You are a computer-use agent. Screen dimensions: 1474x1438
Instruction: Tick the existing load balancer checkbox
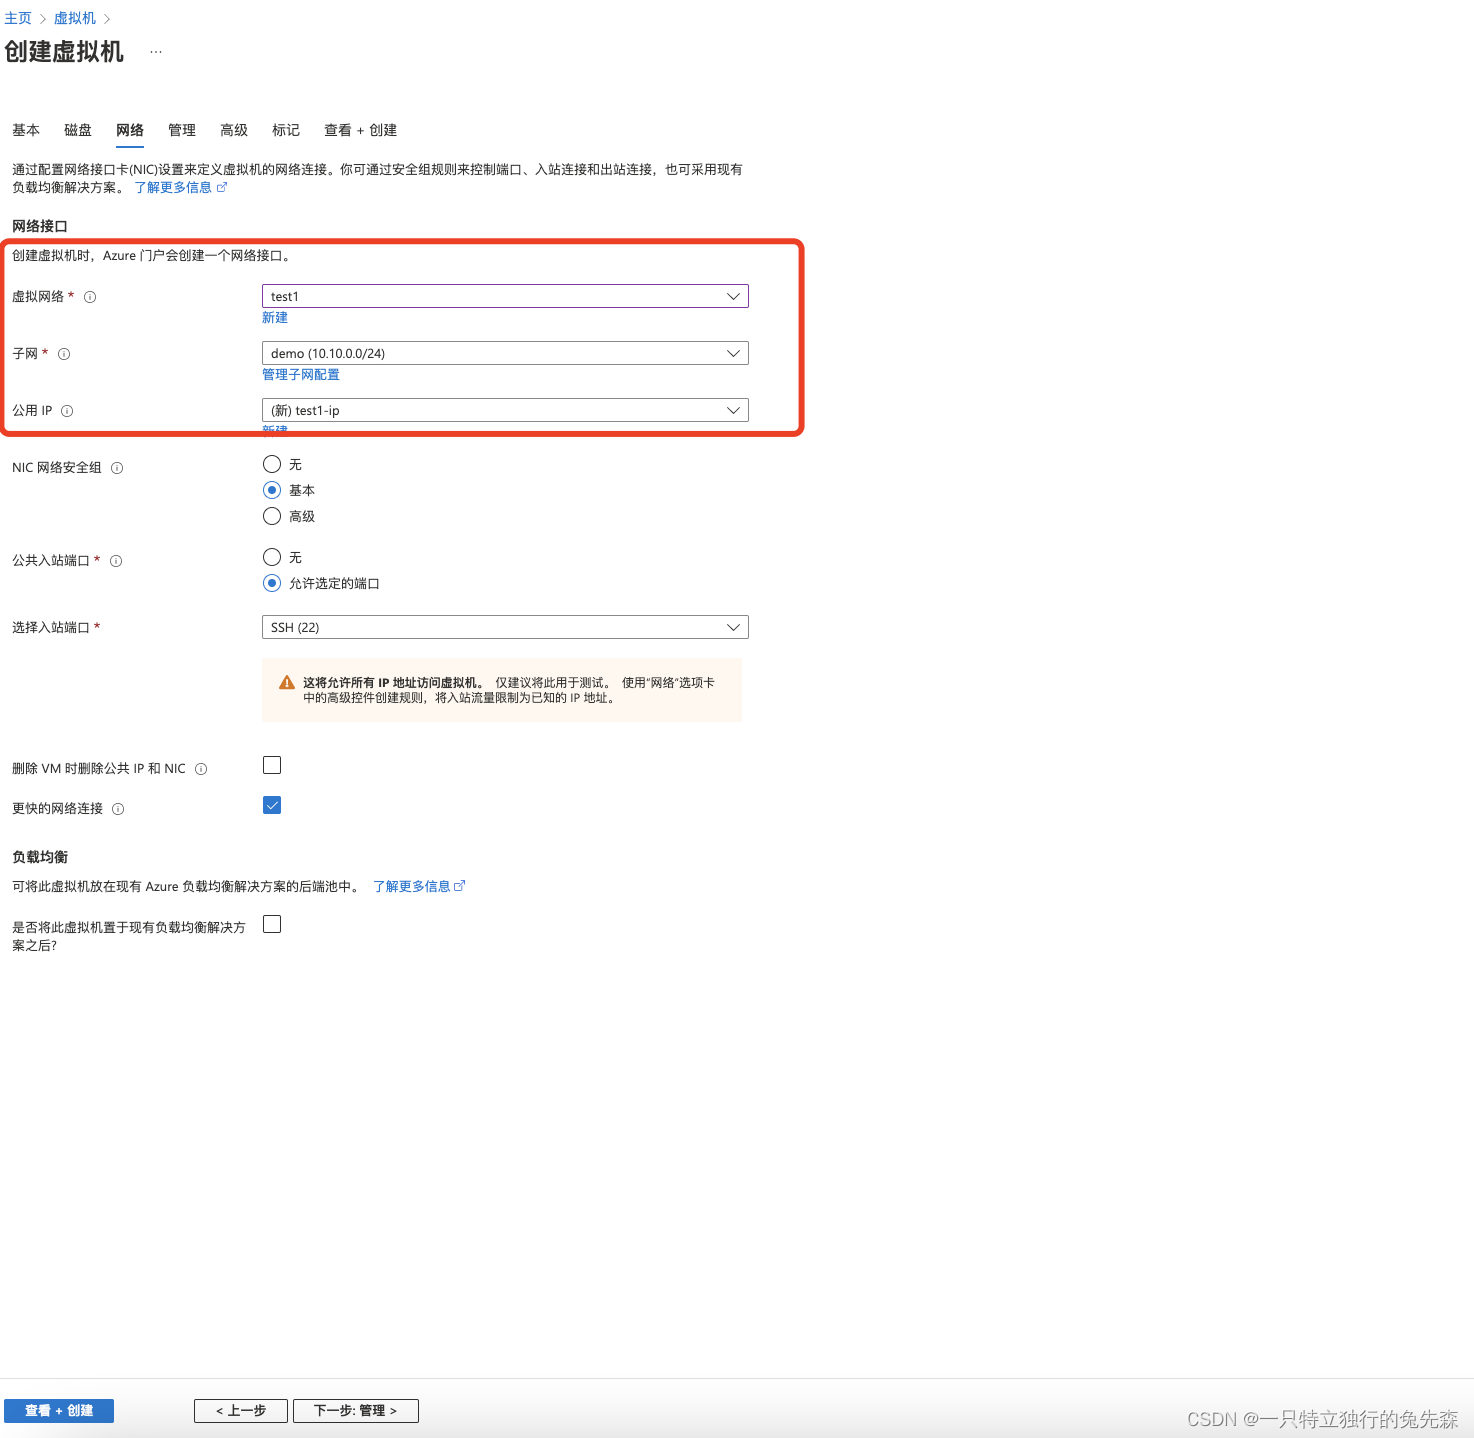tap(272, 924)
